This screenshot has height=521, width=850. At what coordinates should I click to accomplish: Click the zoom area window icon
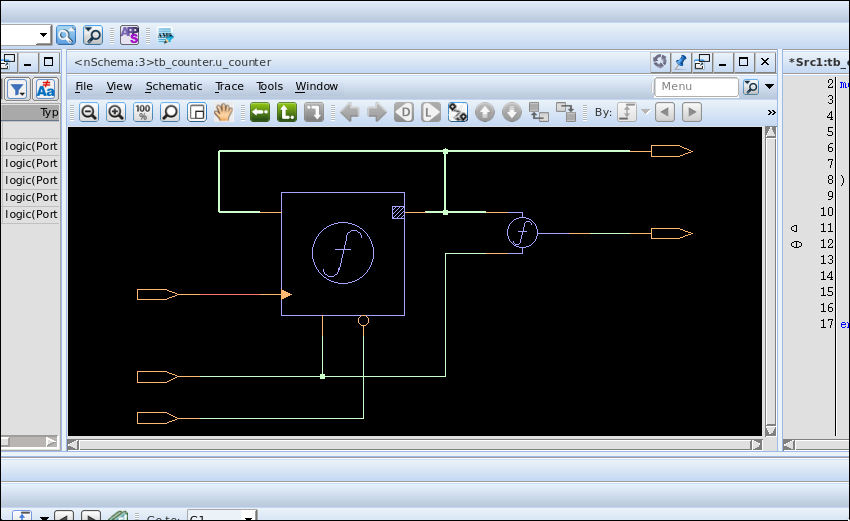click(197, 113)
